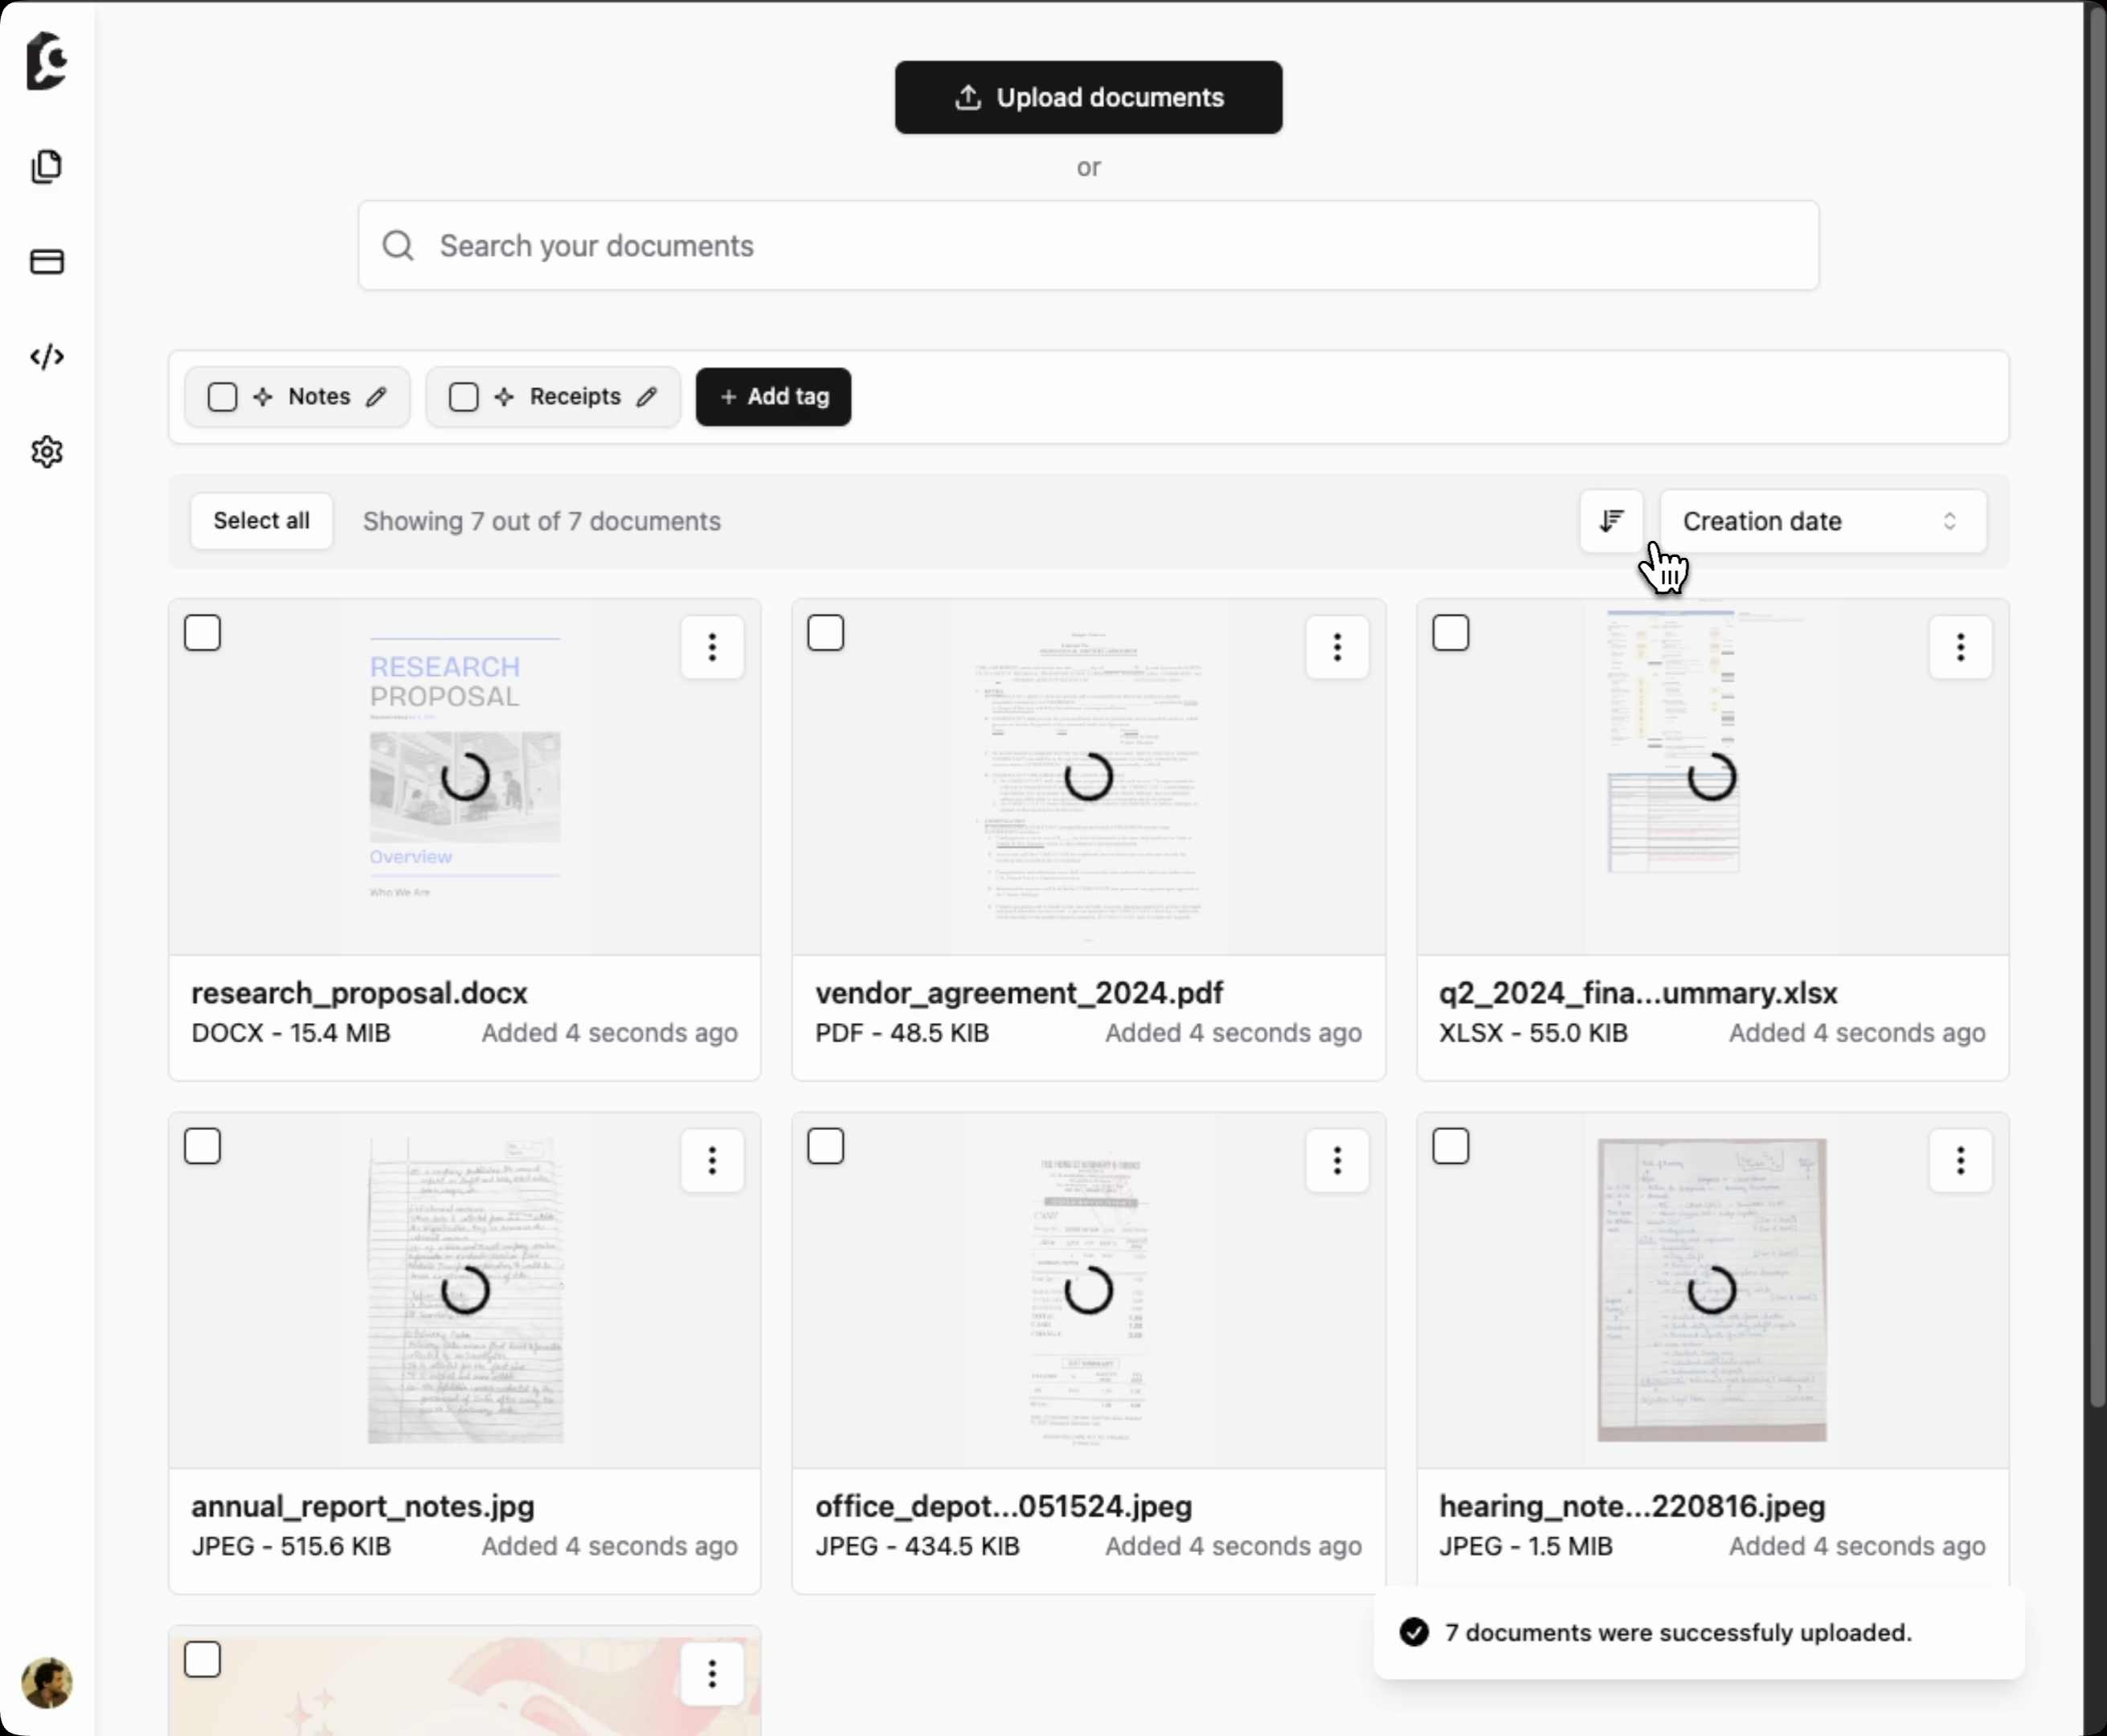Check the Receipts tag checkbox
The height and width of the screenshot is (1736, 2107).
[x=463, y=397]
